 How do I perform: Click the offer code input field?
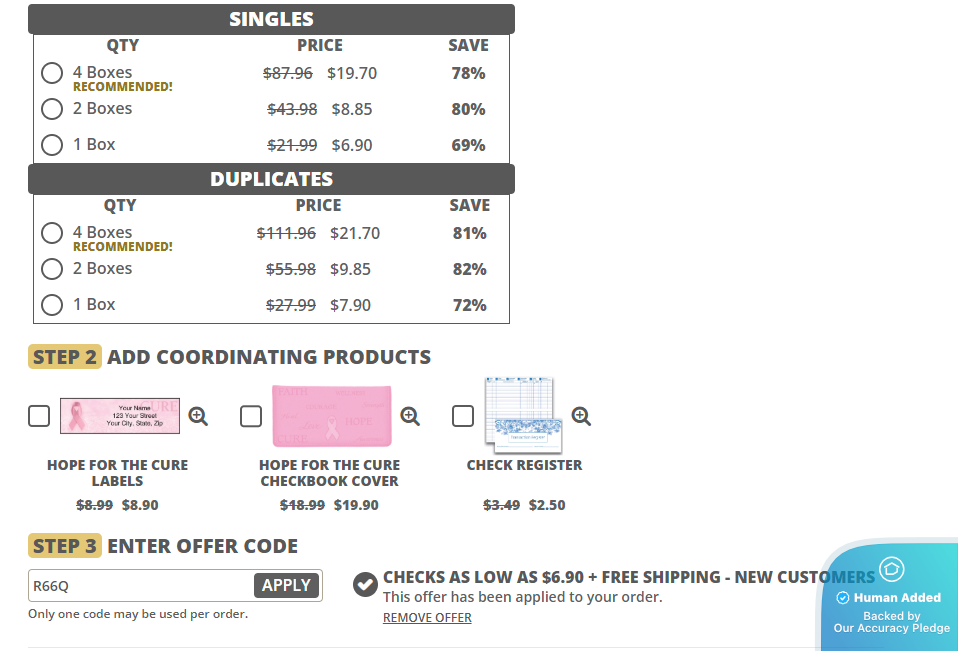(x=140, y=586)
